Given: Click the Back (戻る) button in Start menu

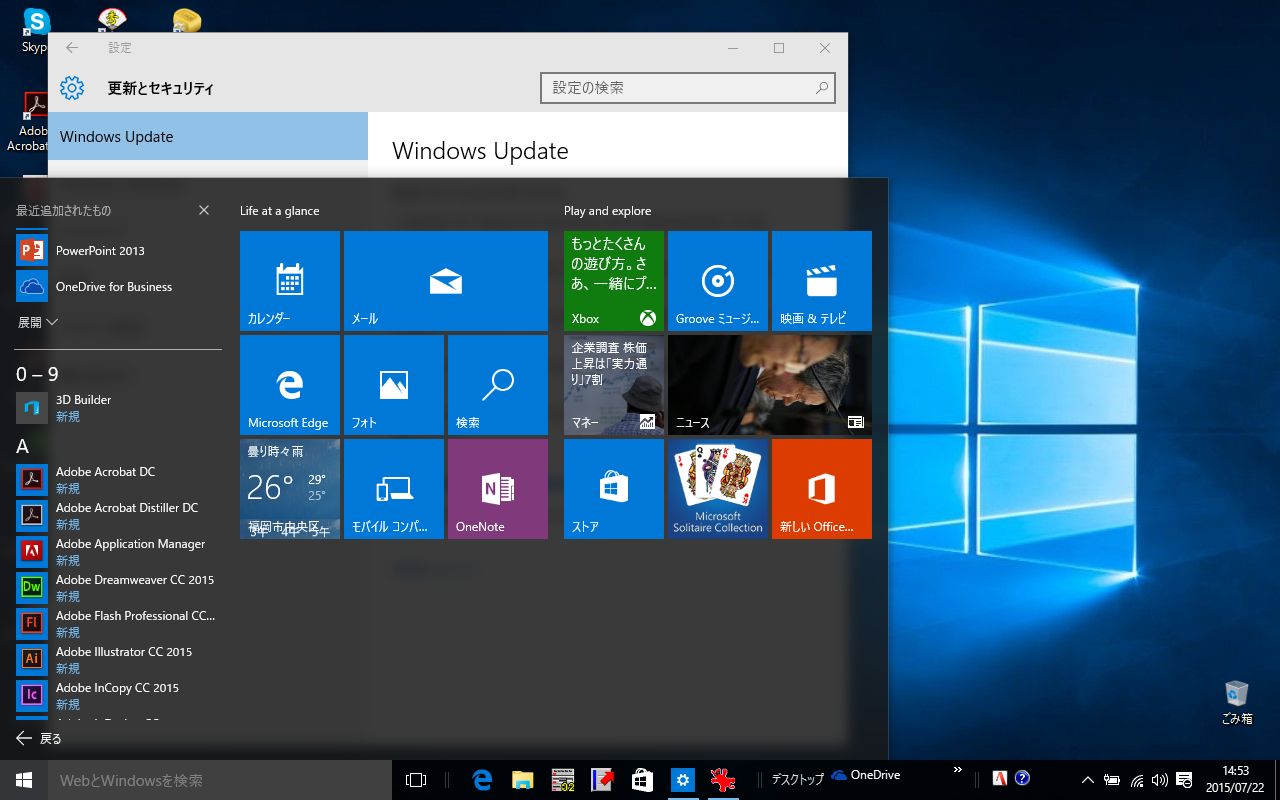Looking at the screenshot, I should click(39, 738).
